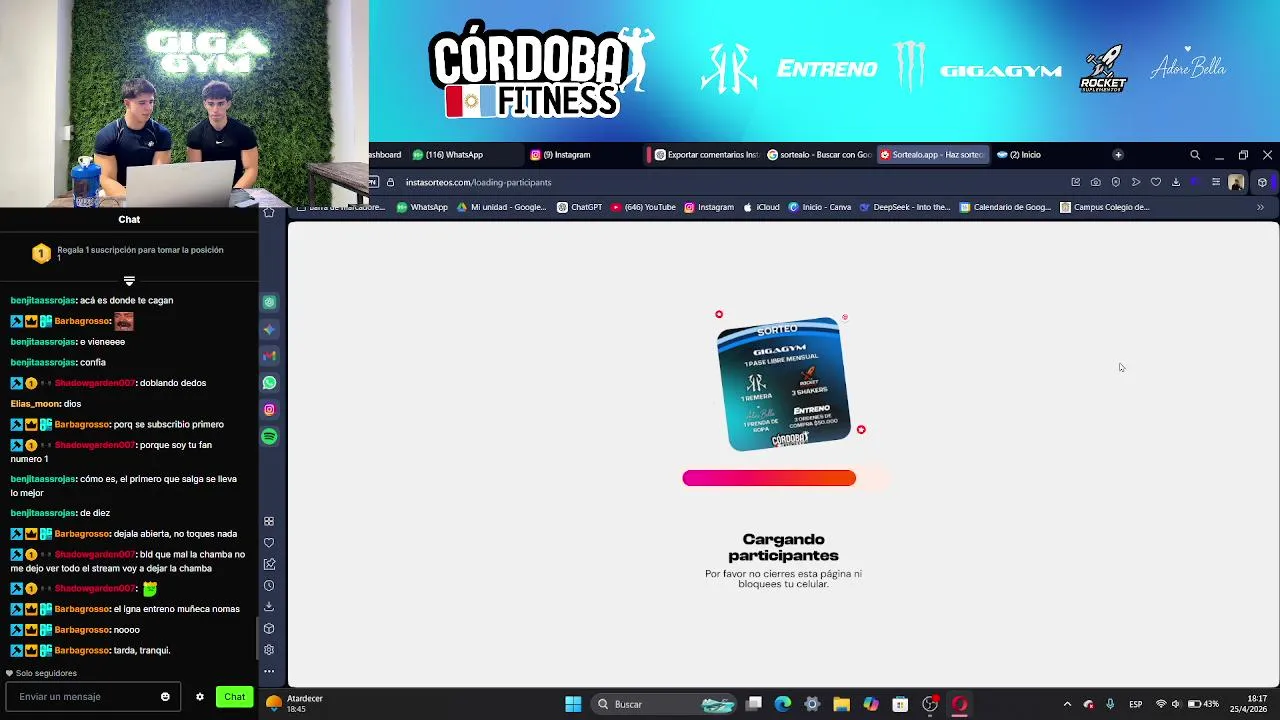Open Microsoft Store from taskbar

click(900, 704)
